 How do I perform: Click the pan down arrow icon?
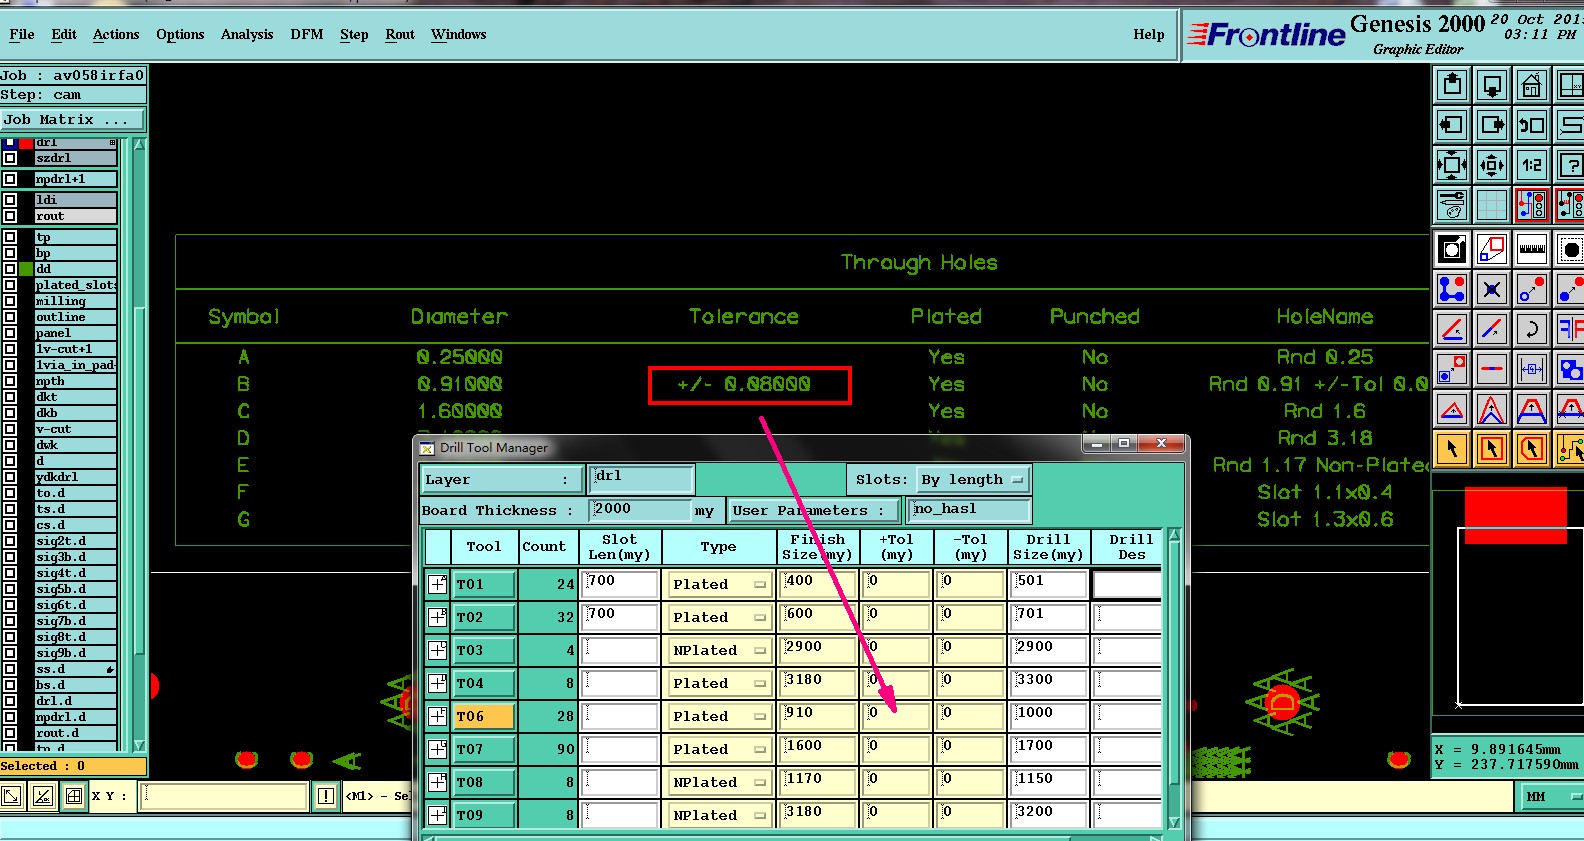tap(1492, 86)
